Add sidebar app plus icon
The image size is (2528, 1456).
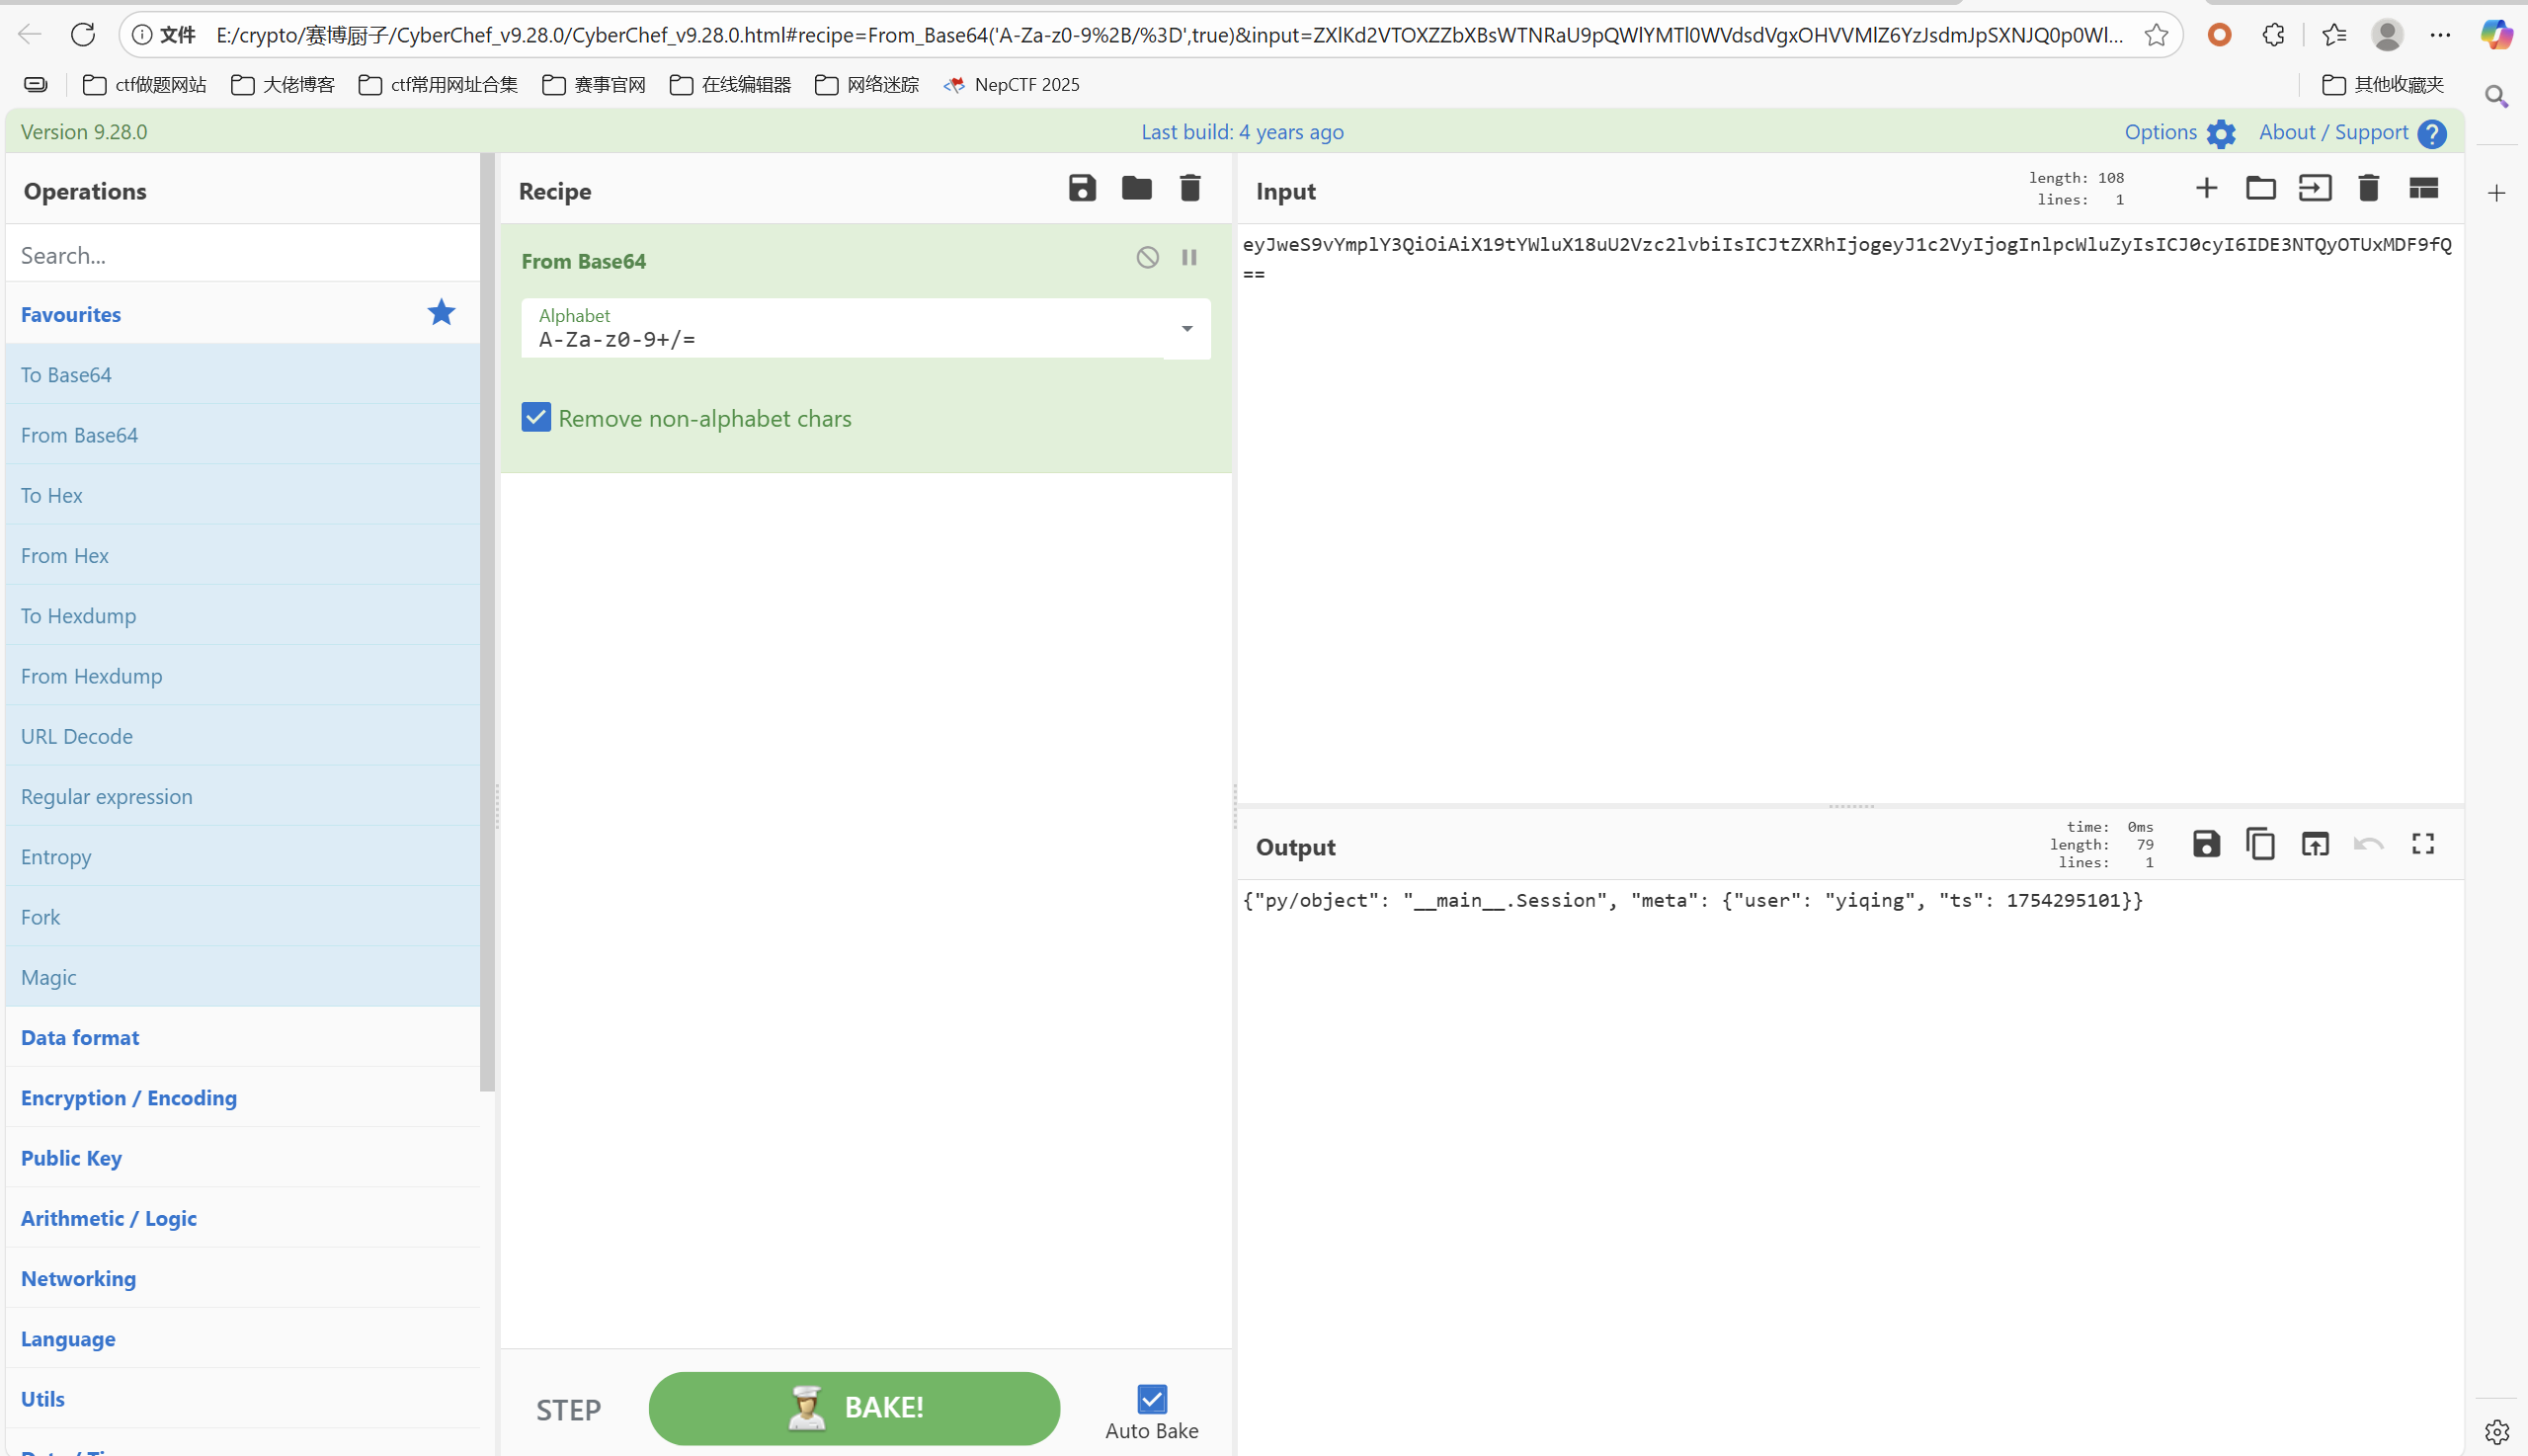tap(2496, 193)
